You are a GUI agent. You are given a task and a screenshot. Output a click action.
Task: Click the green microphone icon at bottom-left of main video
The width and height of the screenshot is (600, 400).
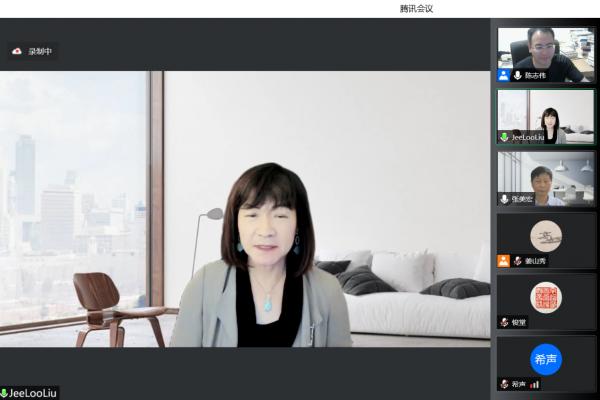pos(5,393)
